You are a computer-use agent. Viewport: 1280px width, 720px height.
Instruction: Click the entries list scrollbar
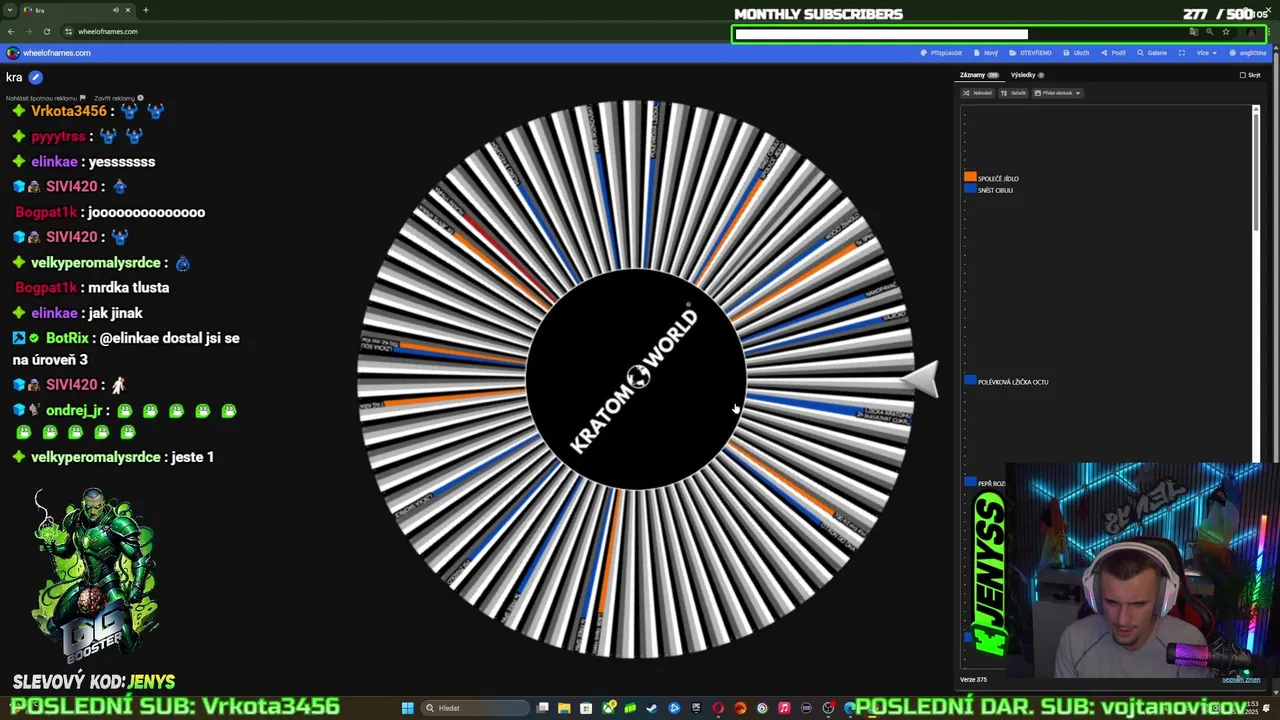(1256, 170)
